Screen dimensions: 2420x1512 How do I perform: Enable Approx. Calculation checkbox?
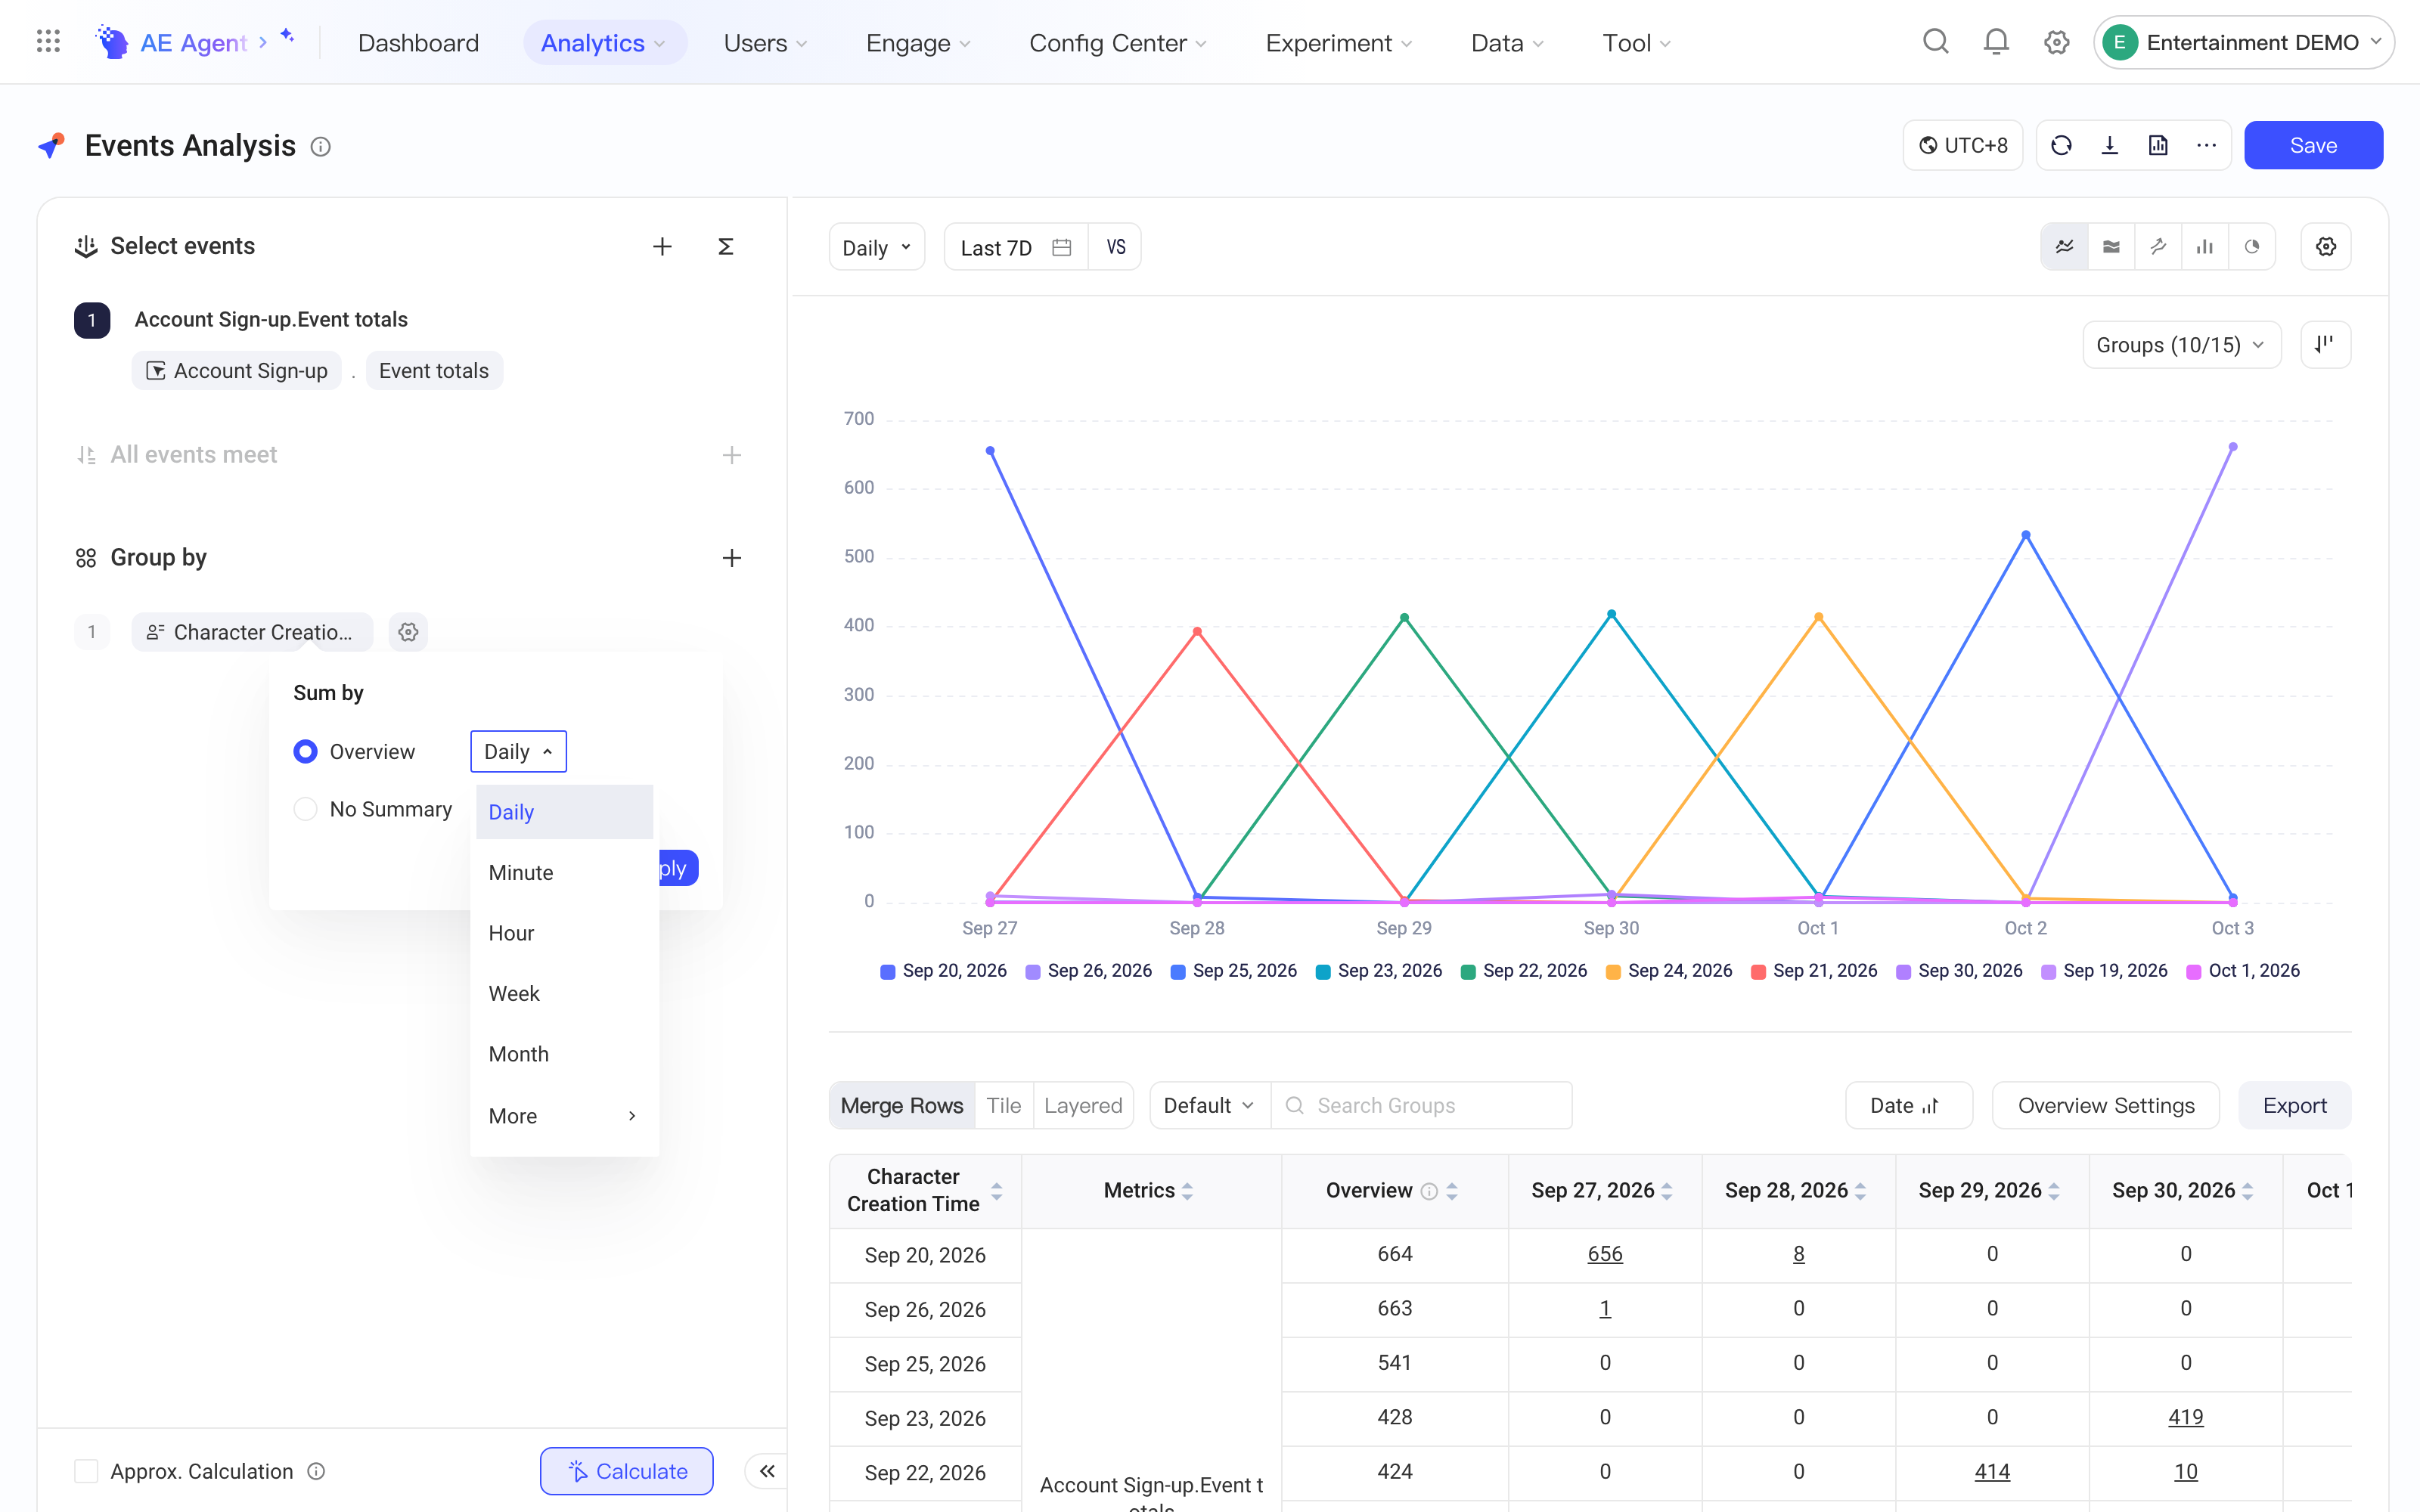pyautogui.click(x=86, y=1471)
